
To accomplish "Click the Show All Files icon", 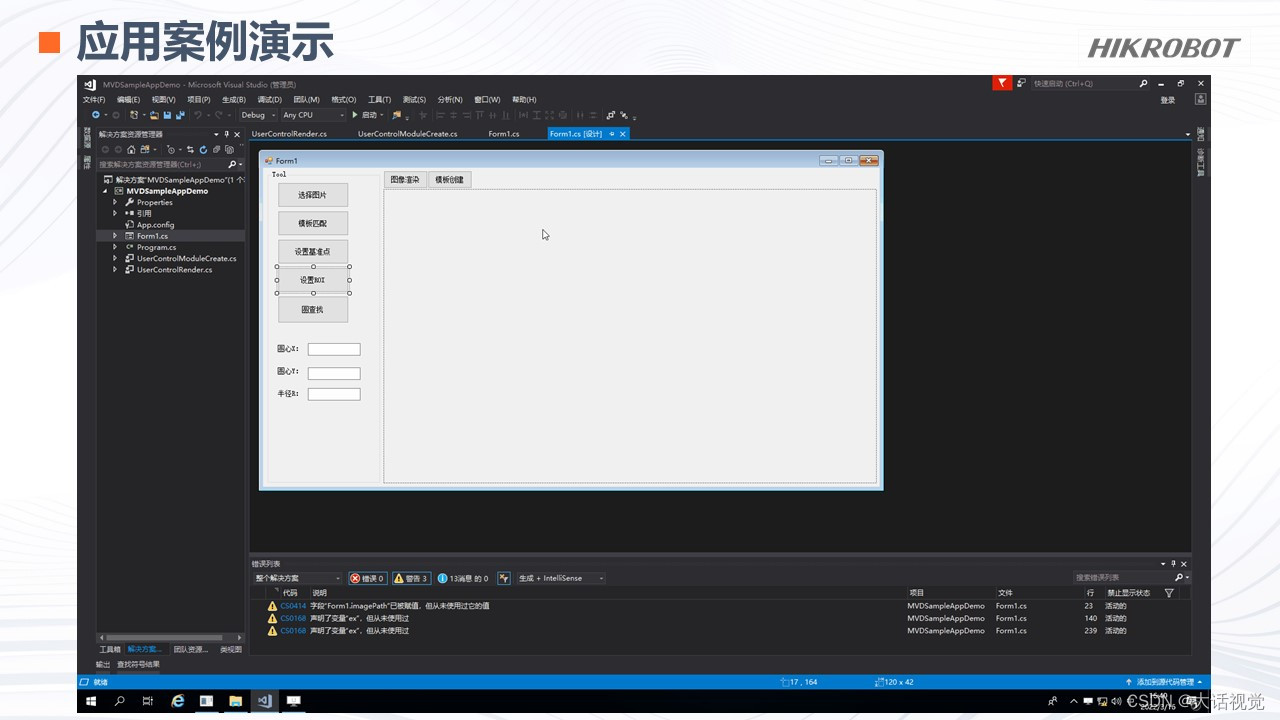I will (x=229, y=150).
